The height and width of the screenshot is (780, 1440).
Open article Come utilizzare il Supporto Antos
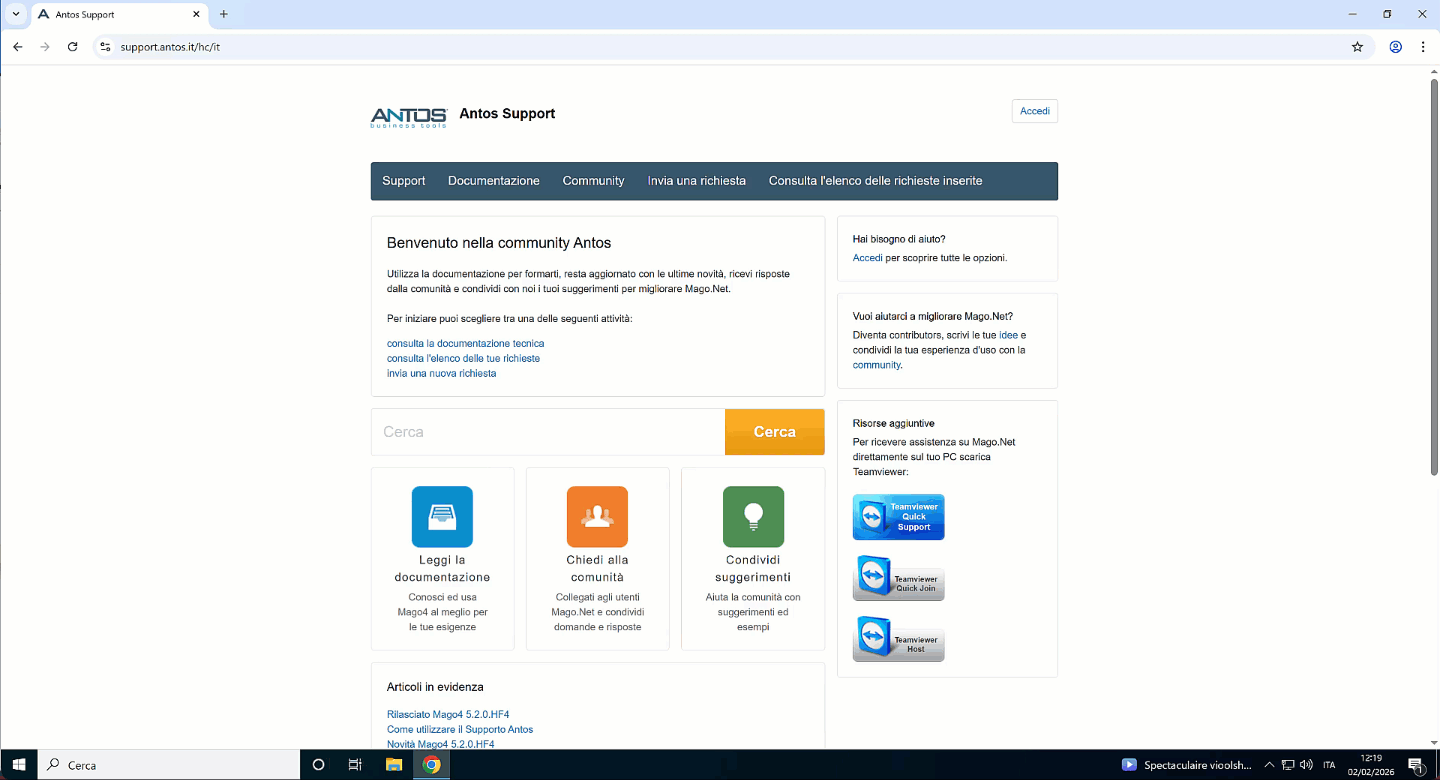coord(460,729)
